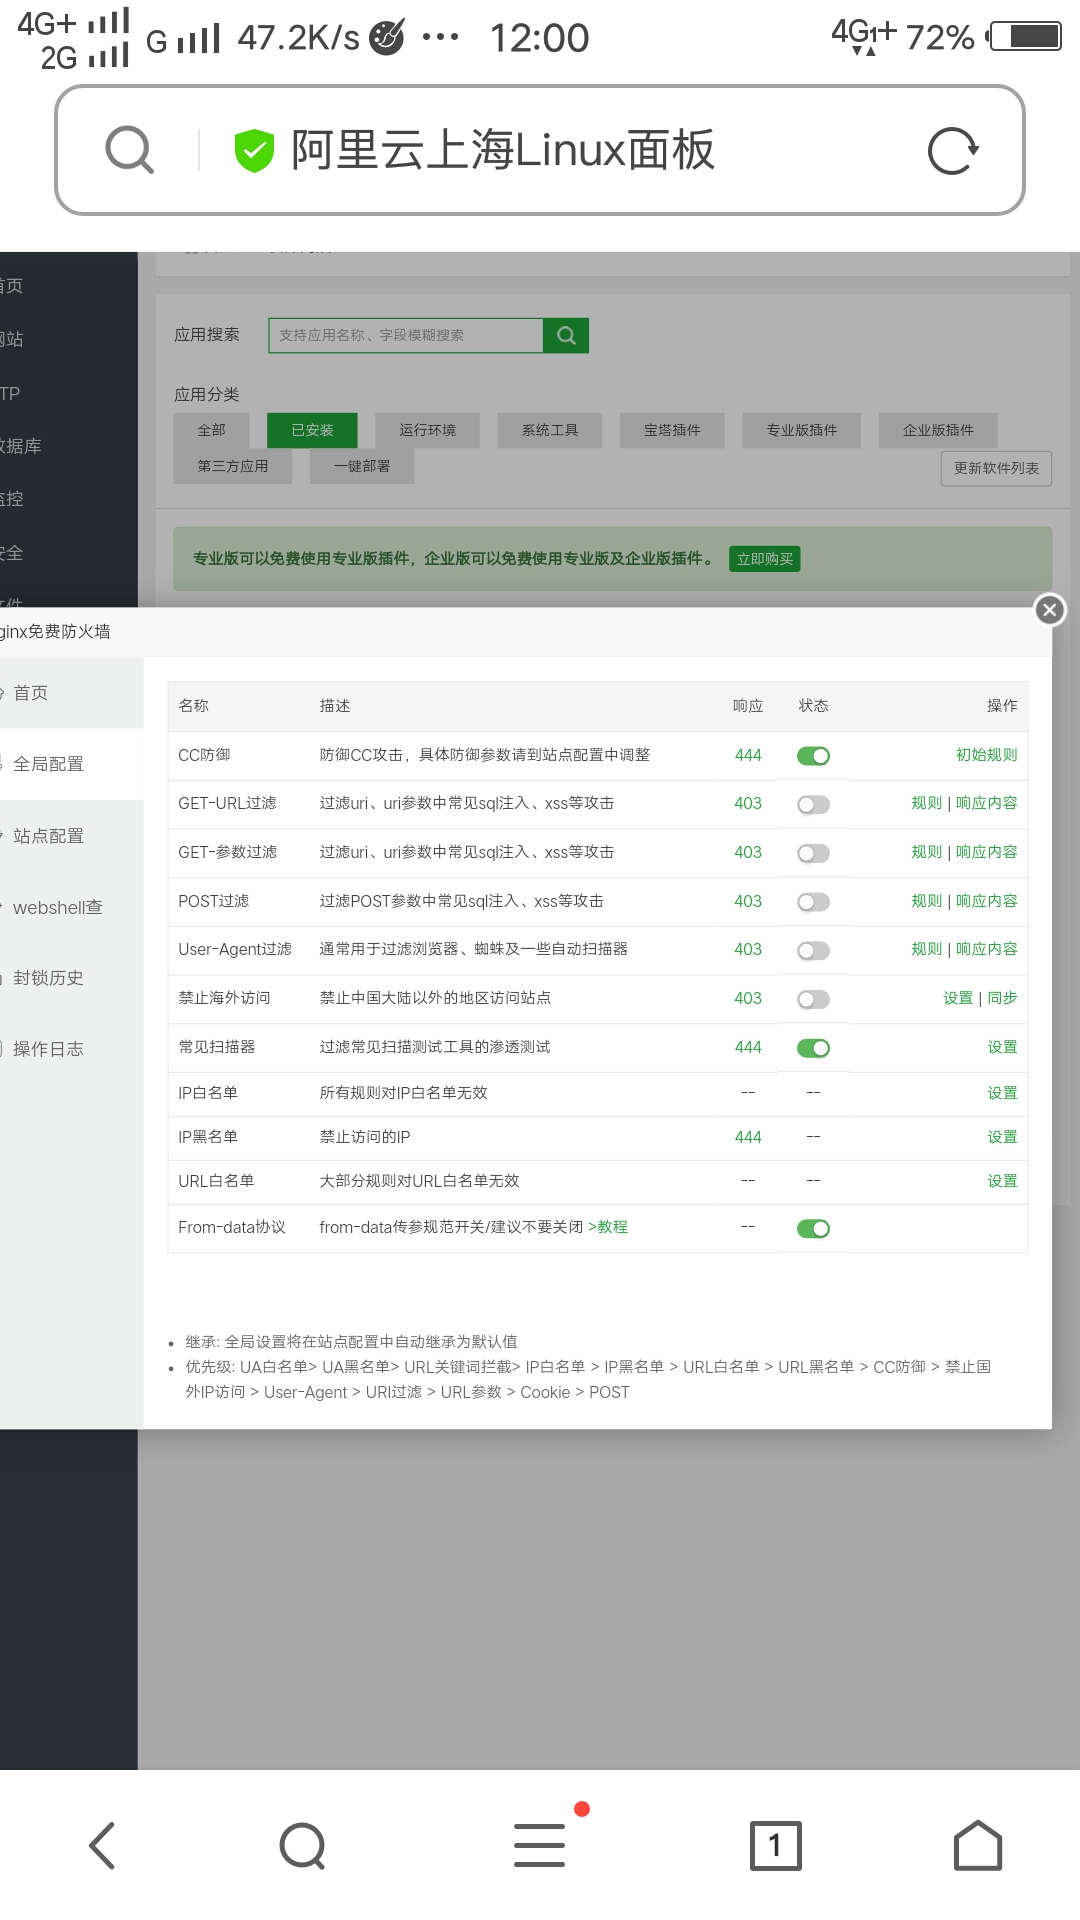This screenshot has width=1080, height=1920.
Task: Open browser bottom search icon
Action: point(302,1845)
